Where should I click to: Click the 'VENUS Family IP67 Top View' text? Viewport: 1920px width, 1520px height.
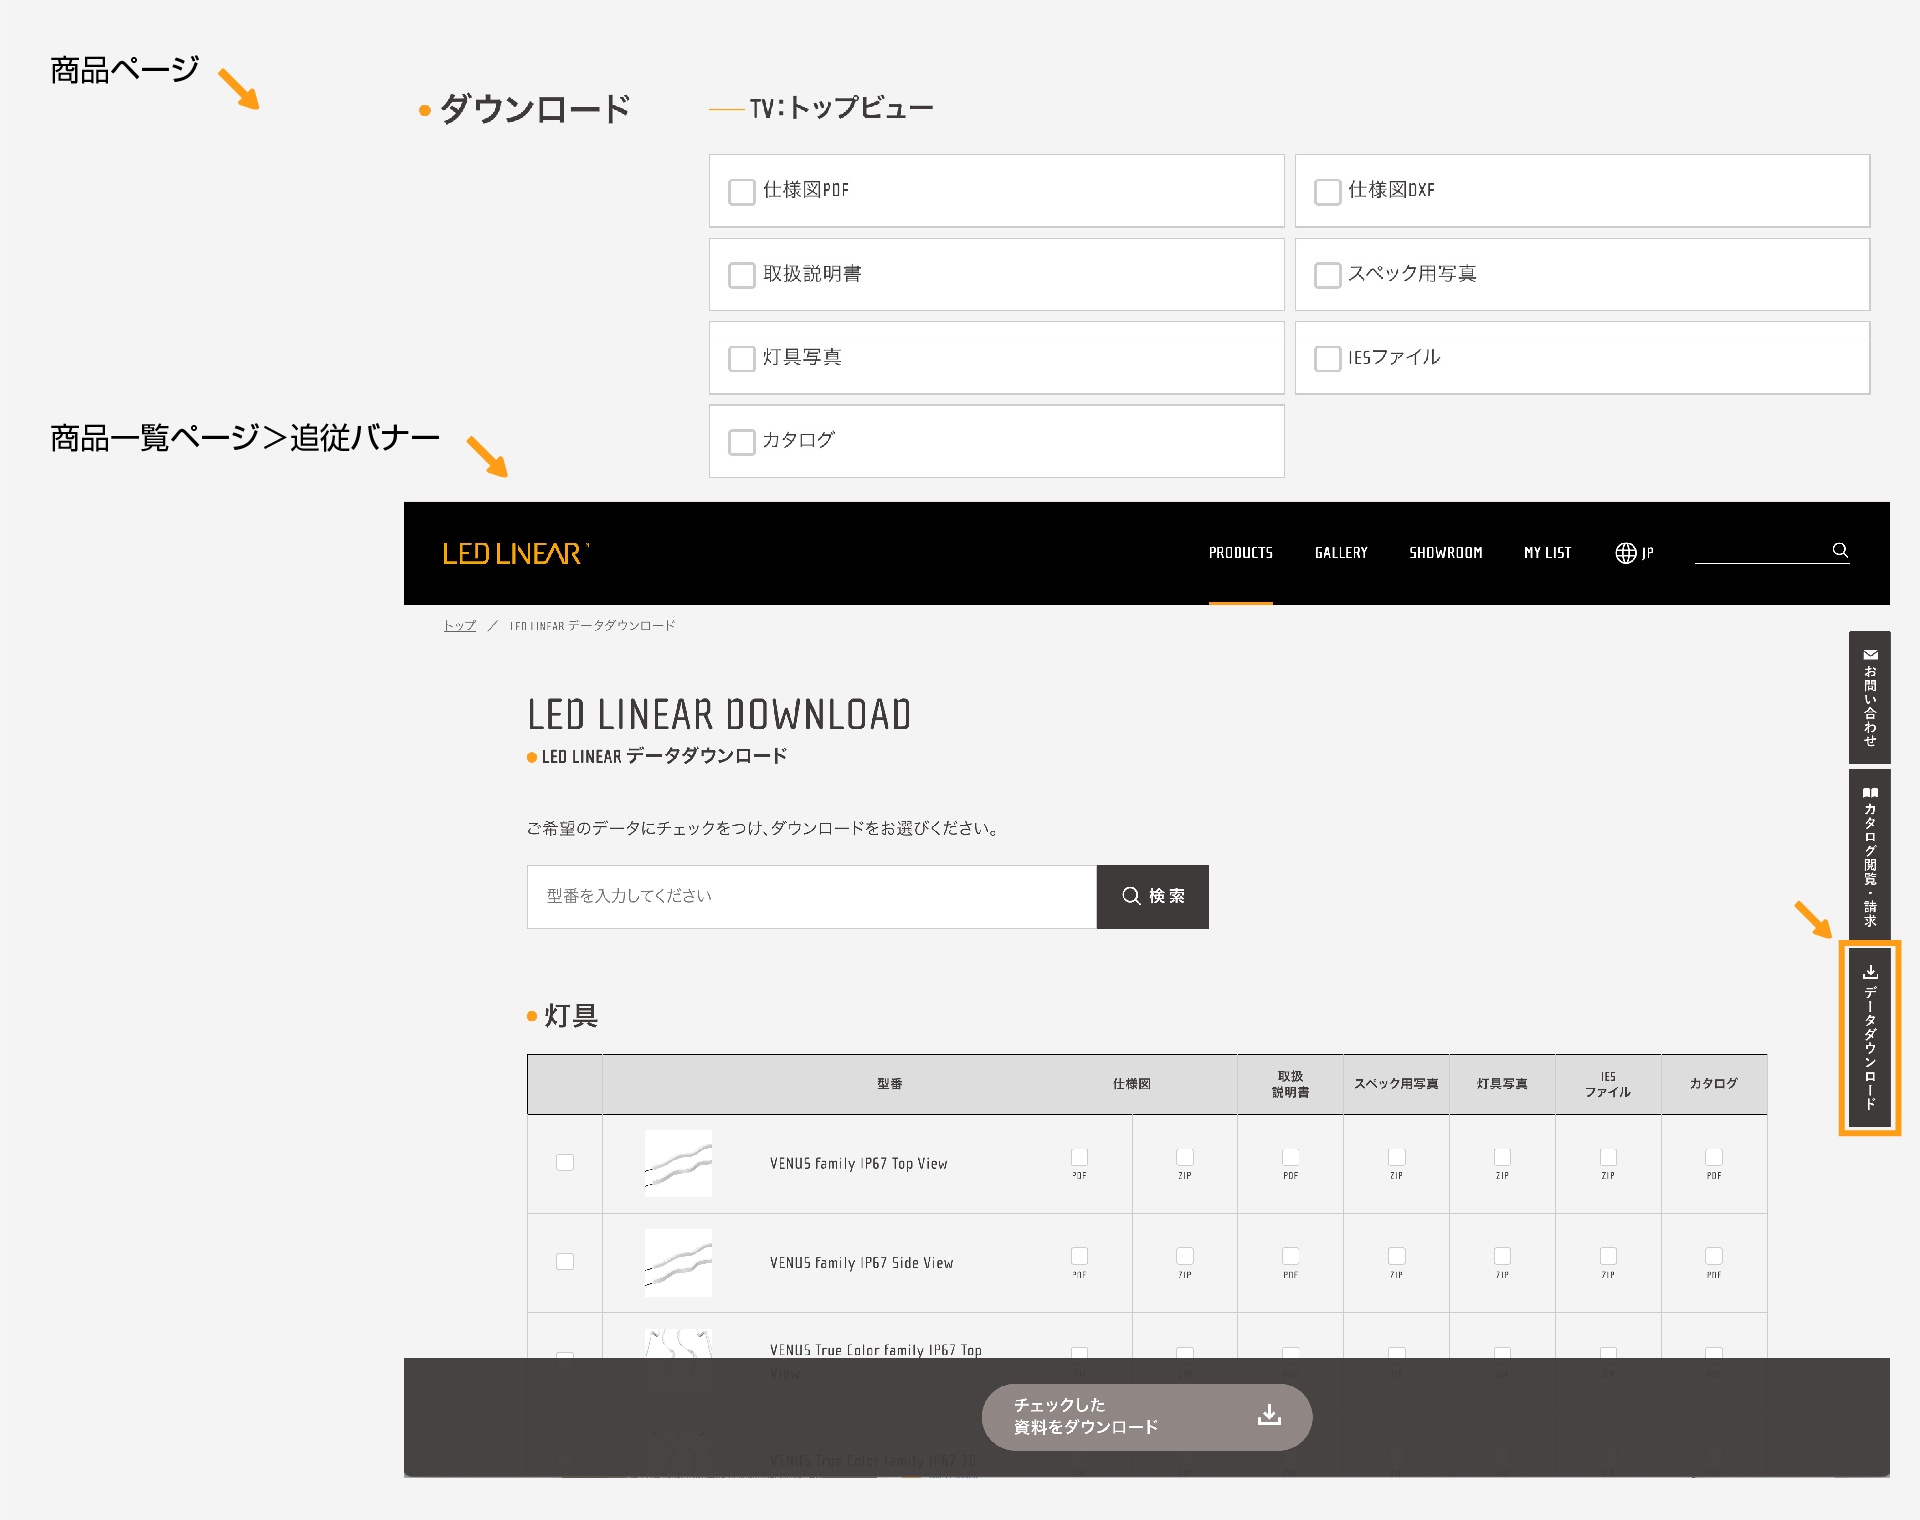point(858,1164)
